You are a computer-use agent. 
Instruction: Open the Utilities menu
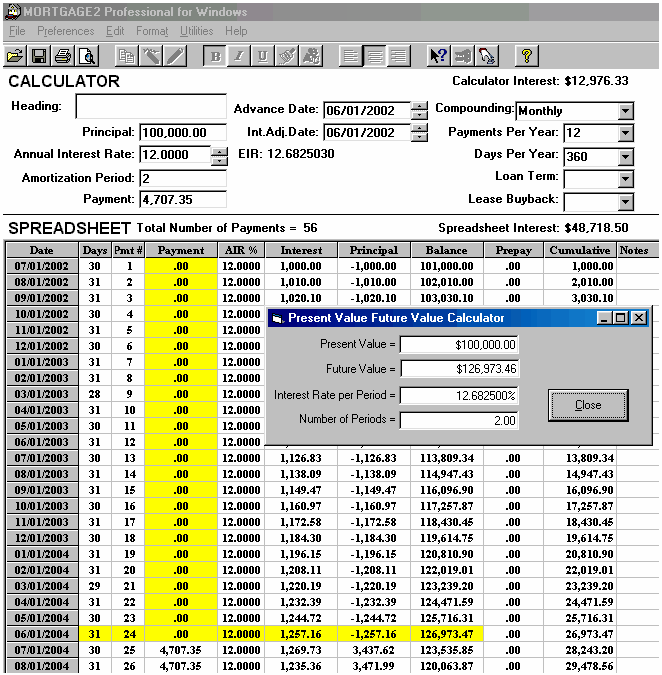pos(196,31)
